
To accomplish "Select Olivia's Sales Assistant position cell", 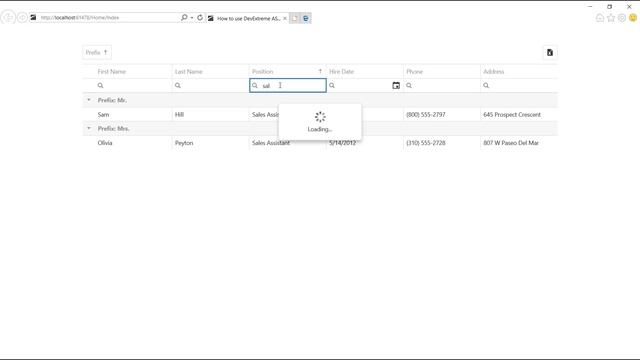I will point(271,143).
